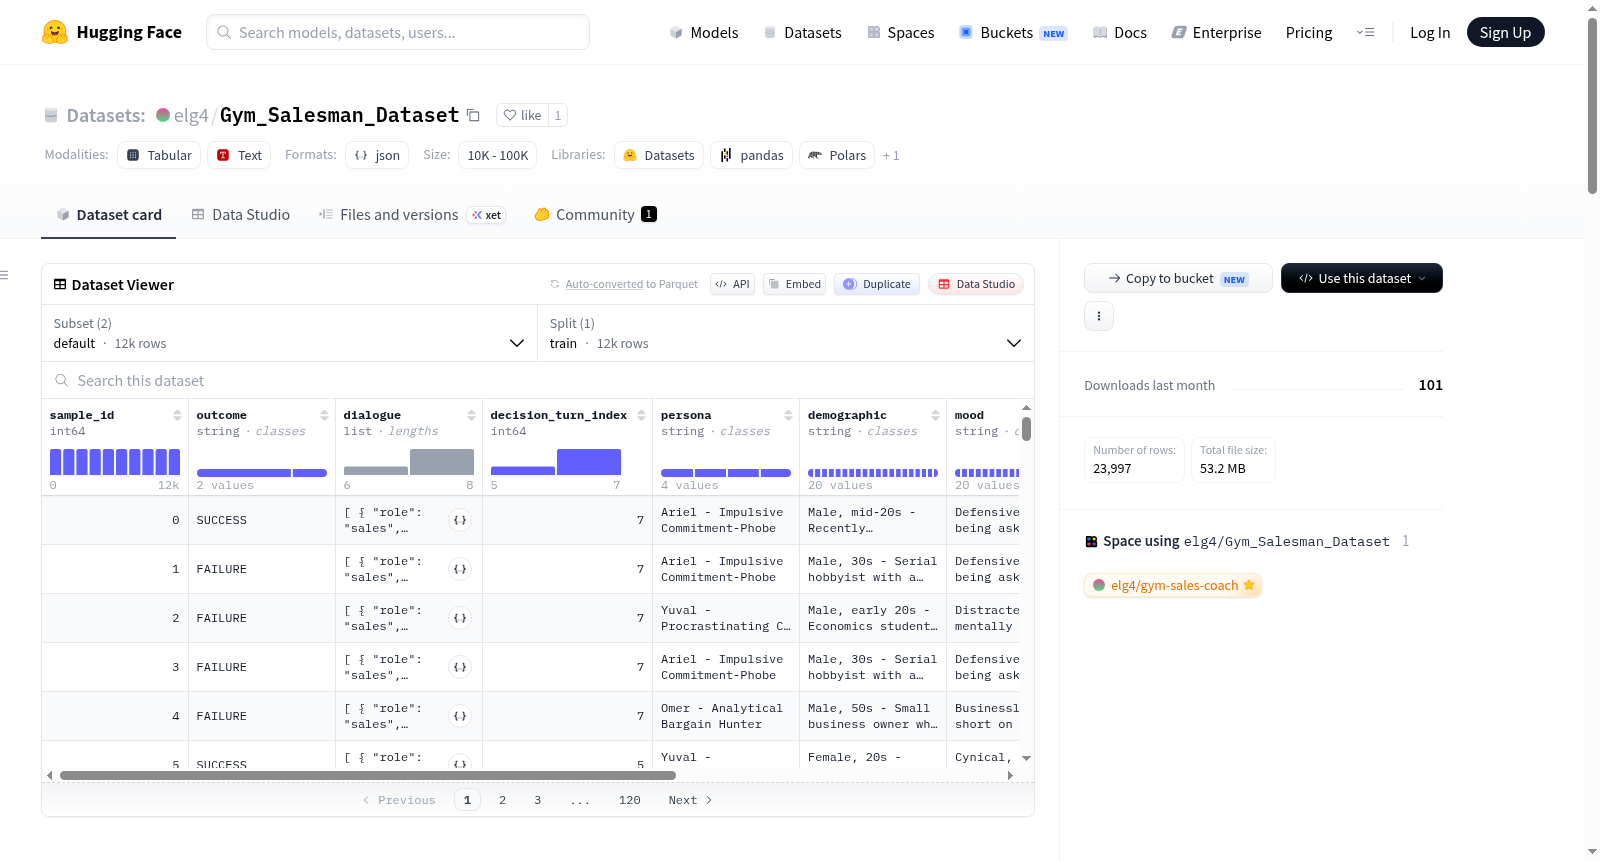1600x861 pixels.
Task: Open the Use this dataset dropdown
Action: pyautogui.click(x=1362, y=278)
